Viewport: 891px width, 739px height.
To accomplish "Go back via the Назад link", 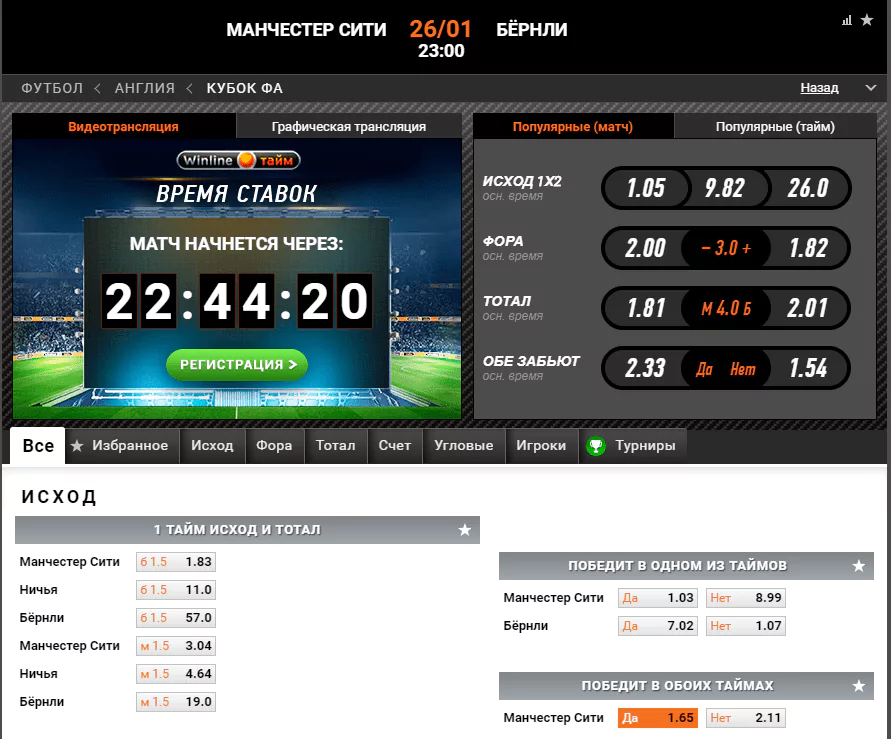I will click(819, 87).
